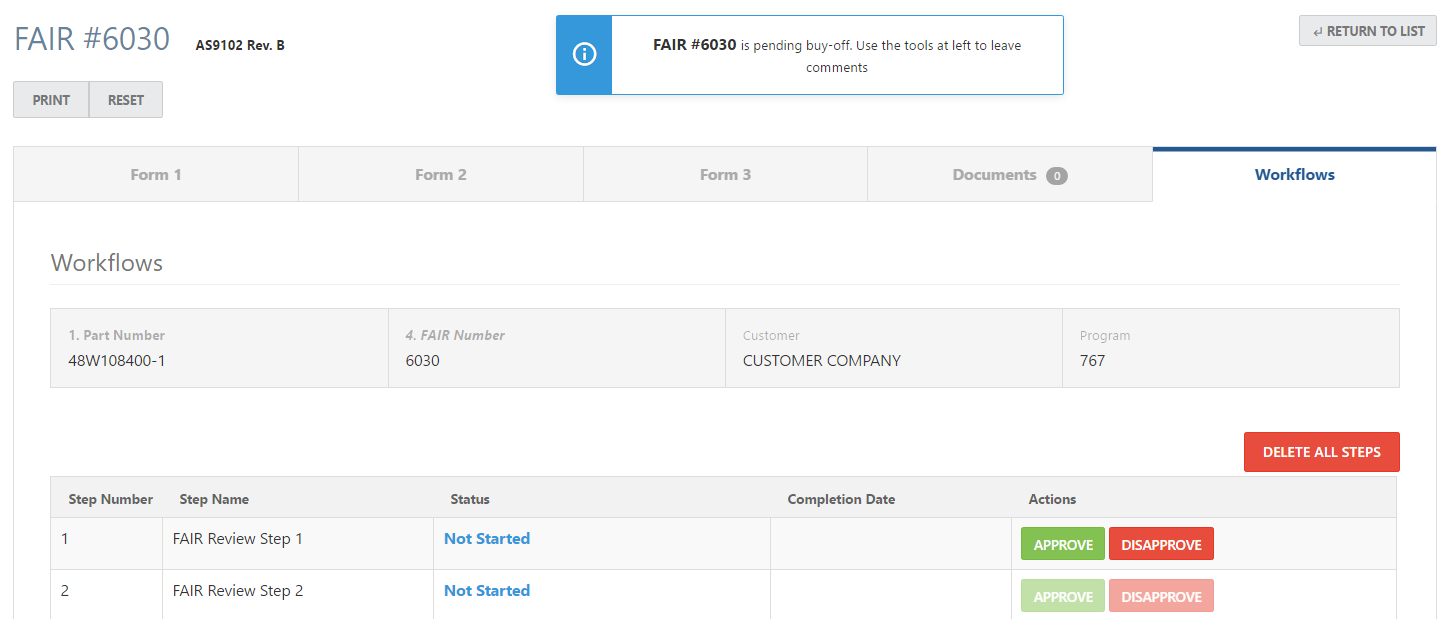Click the pending buy-off notification message
1441x619 pixels.
[837, 56]
